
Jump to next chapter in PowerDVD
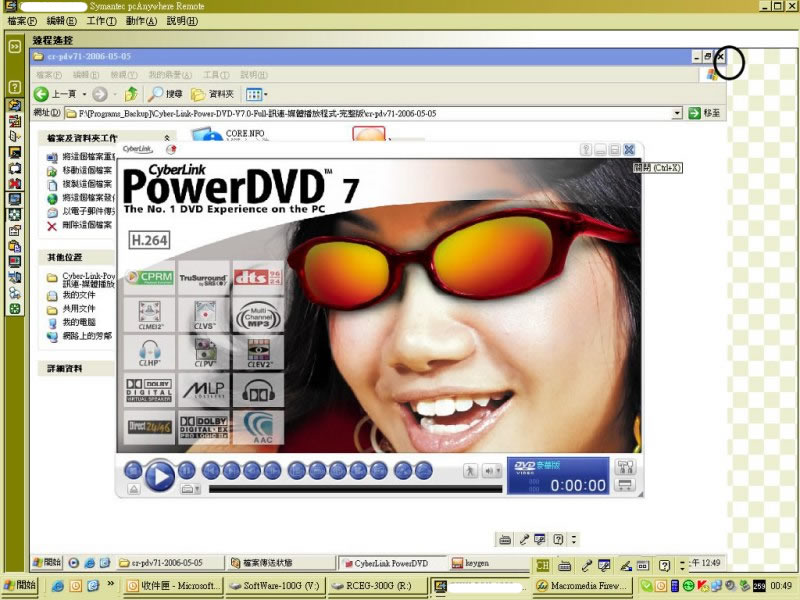[231, 470]
